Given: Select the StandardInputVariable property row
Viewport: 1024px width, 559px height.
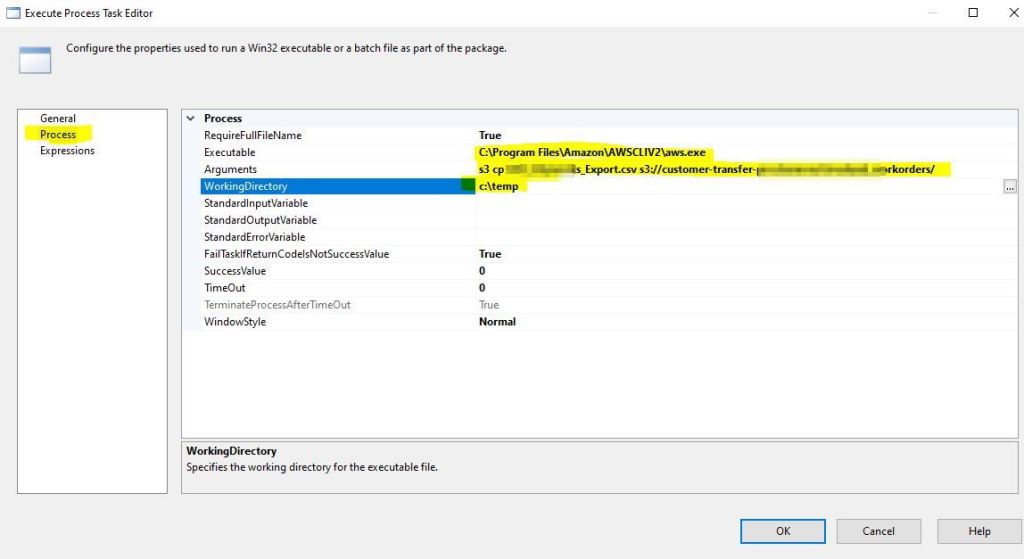Looking at the screenshot, I should point(256,203).
